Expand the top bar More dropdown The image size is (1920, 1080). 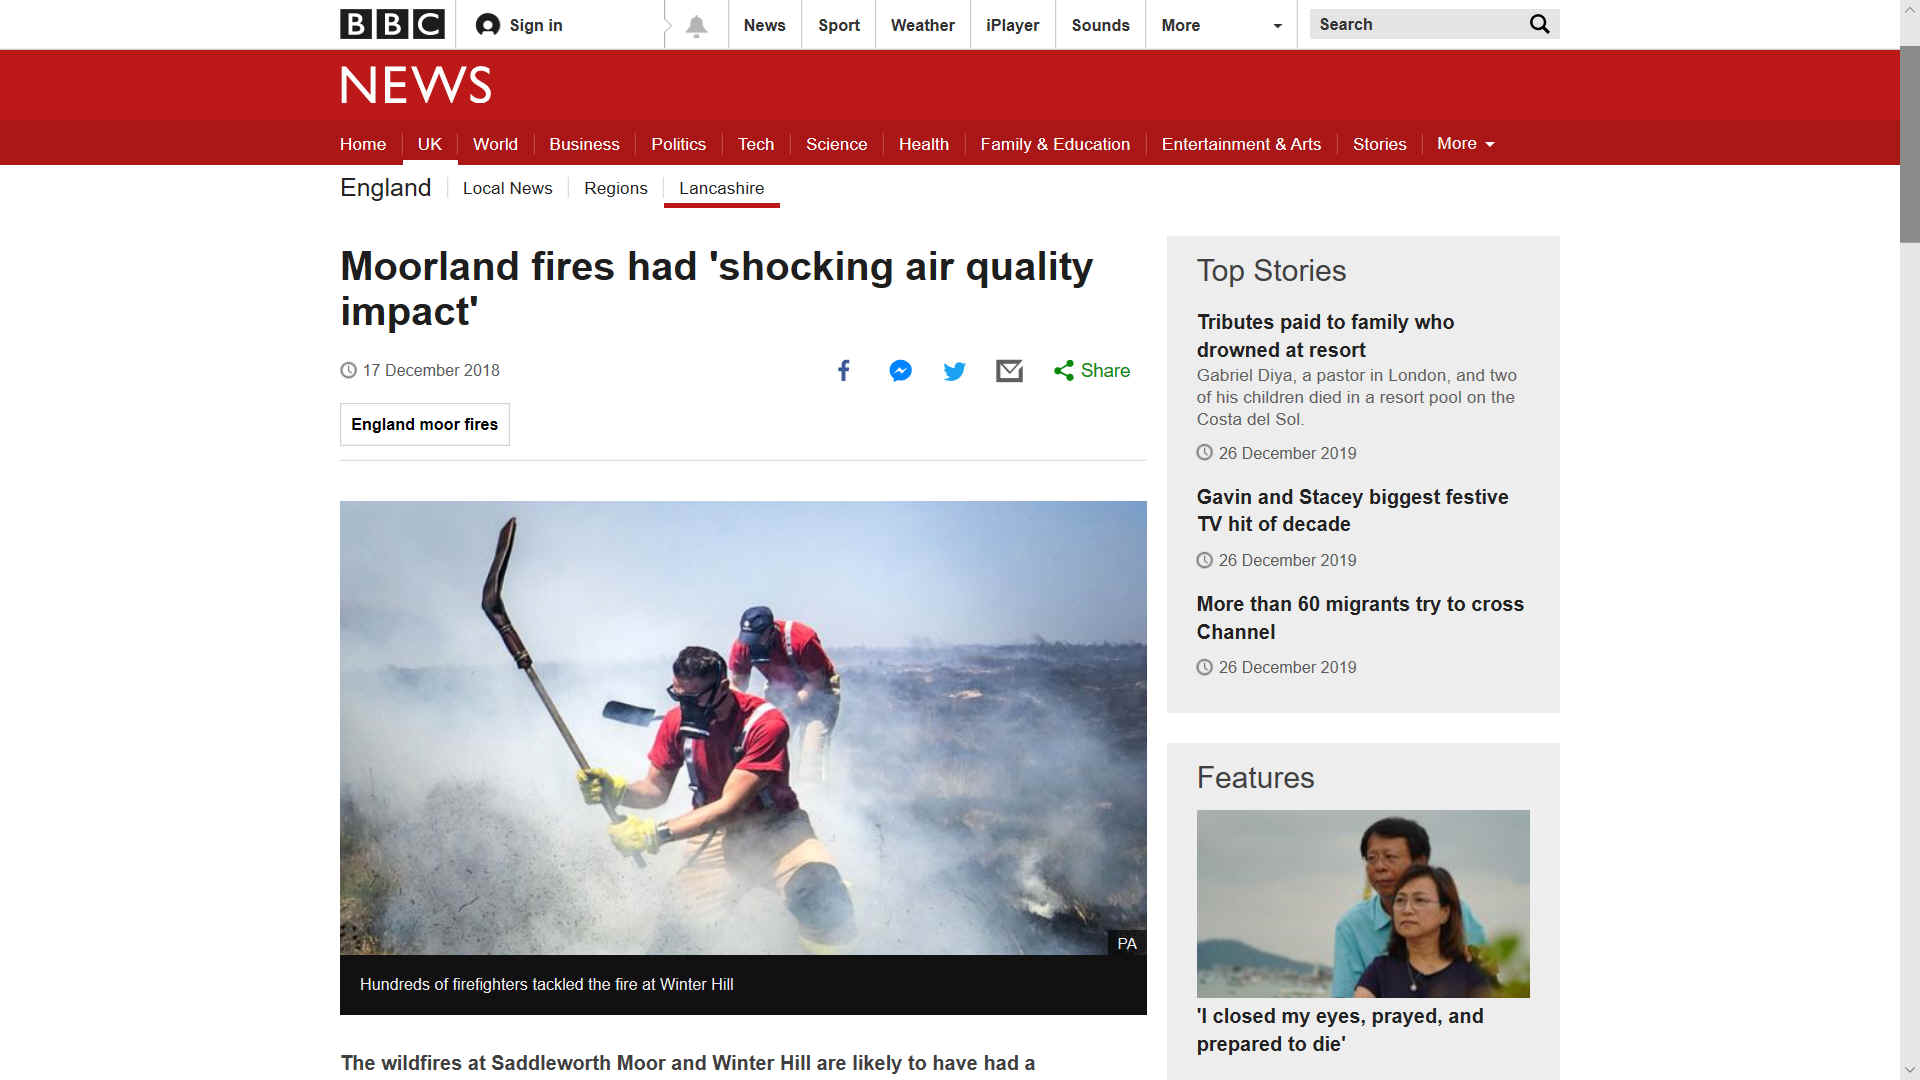tap(1221, 25)
